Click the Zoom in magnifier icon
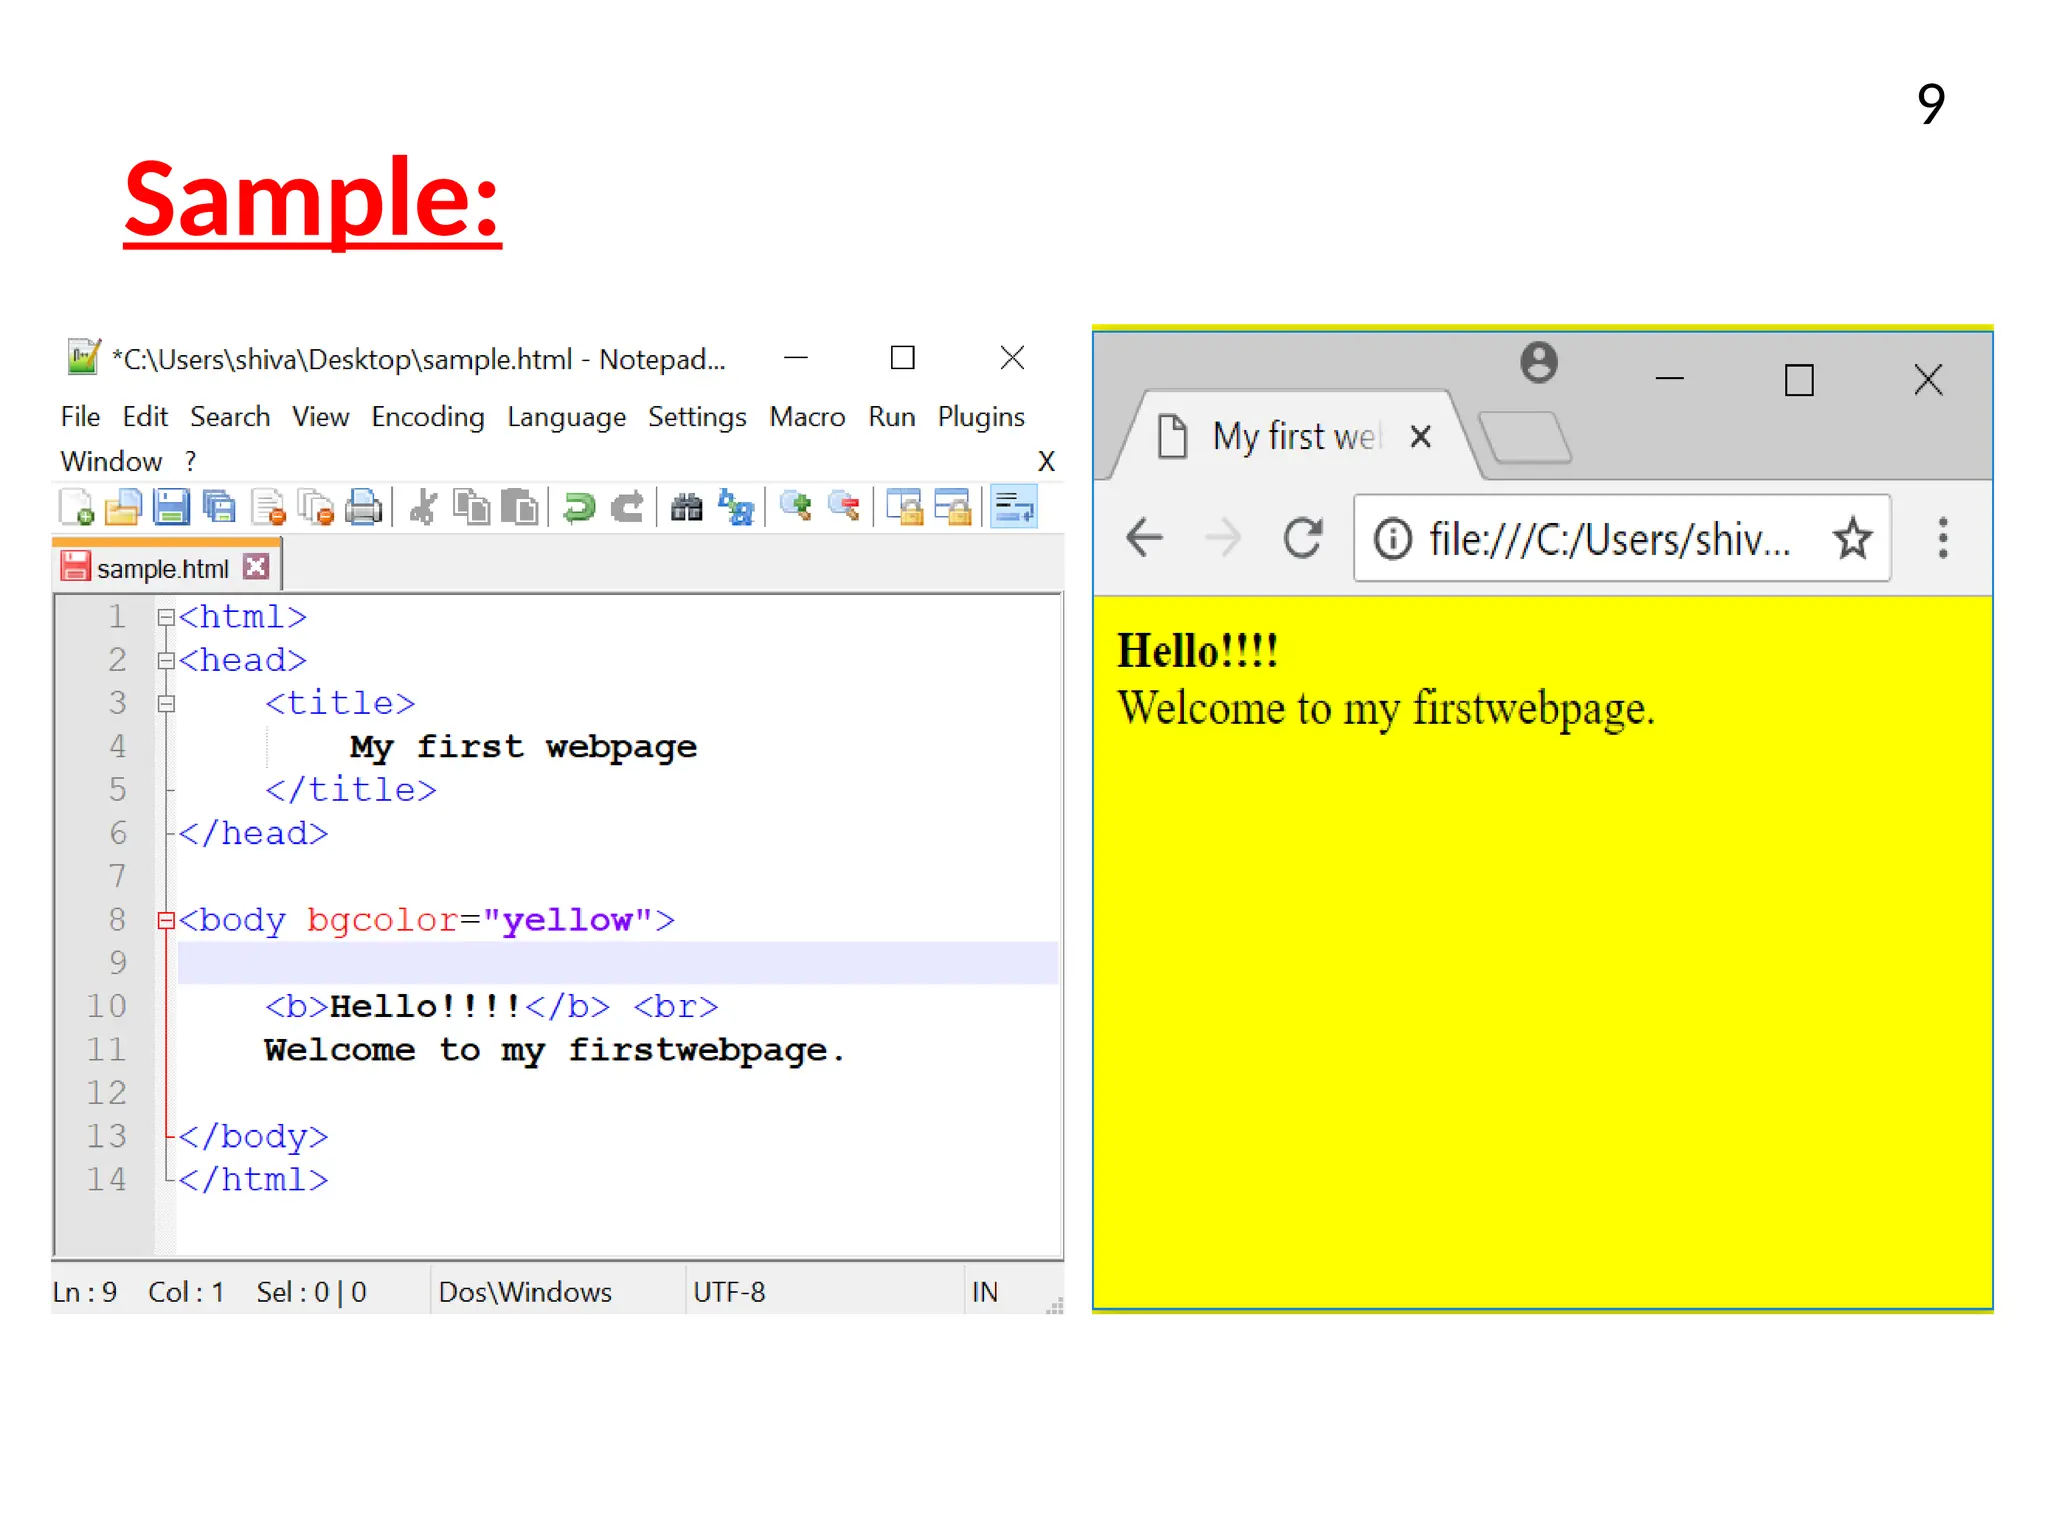 796,507
